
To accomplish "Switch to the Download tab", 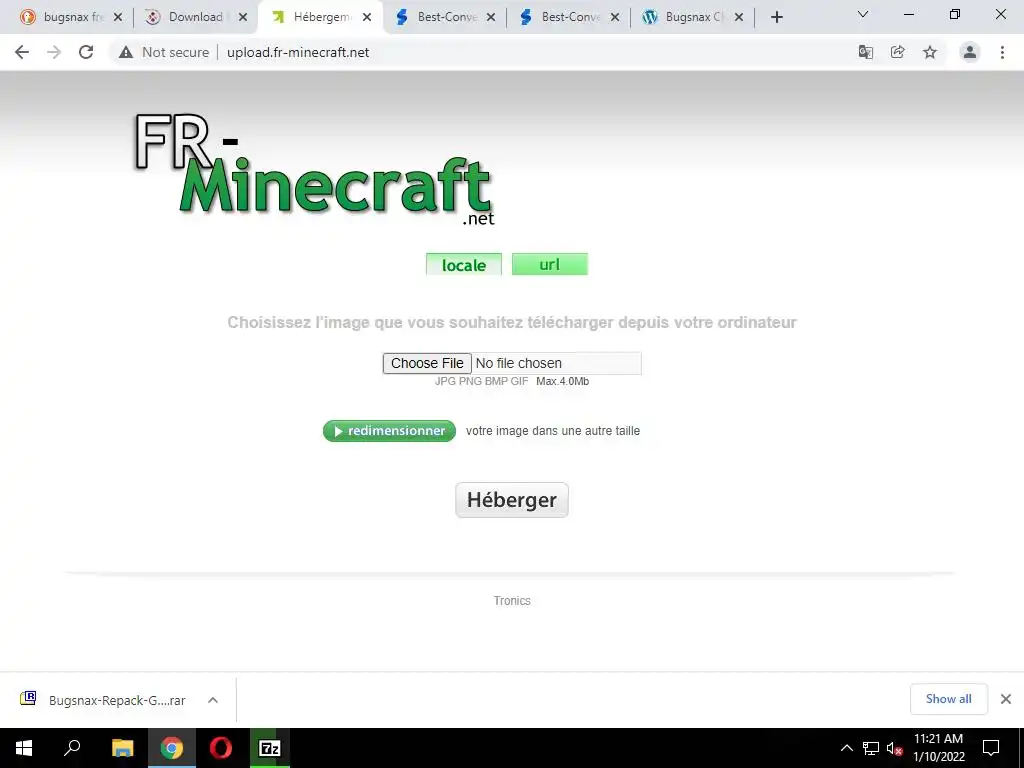I will [x=193, y=17].
